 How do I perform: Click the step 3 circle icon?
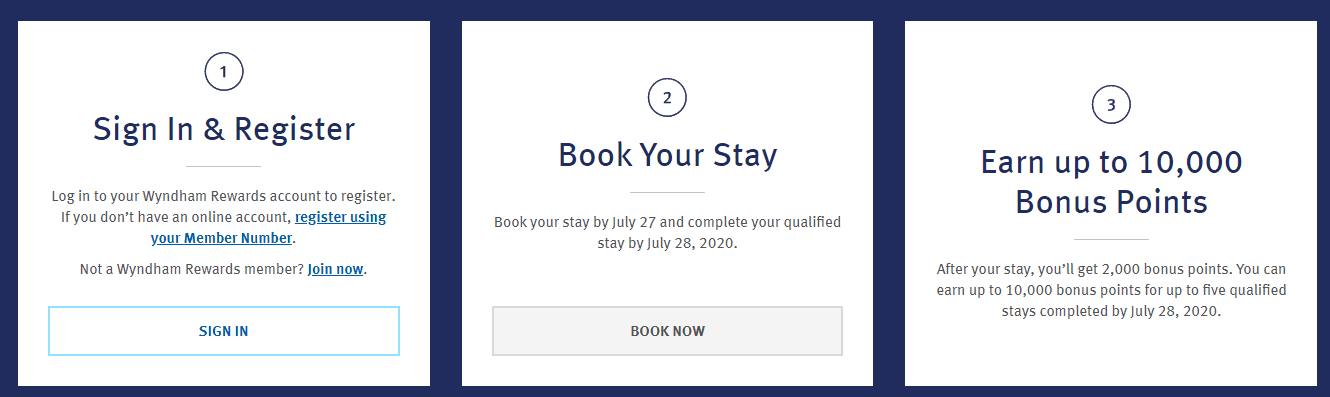click(1111, 104)
